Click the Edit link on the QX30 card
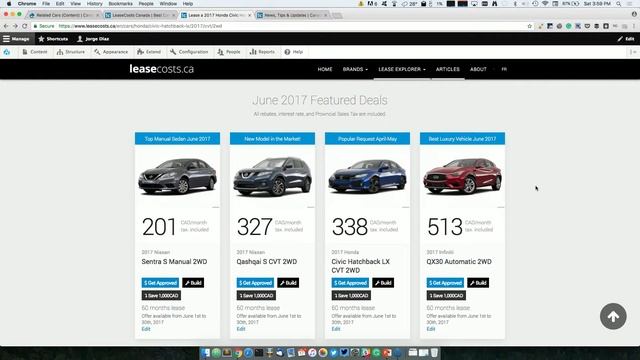Image resolution: width=640 pixels, height=360 pixels. [x=431, y=329]
